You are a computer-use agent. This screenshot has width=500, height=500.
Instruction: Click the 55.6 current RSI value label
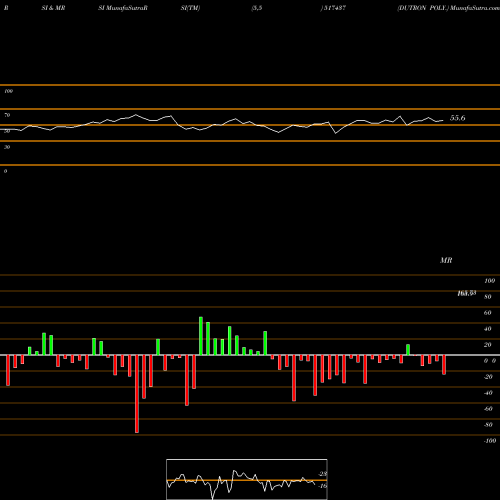[457, 118]
